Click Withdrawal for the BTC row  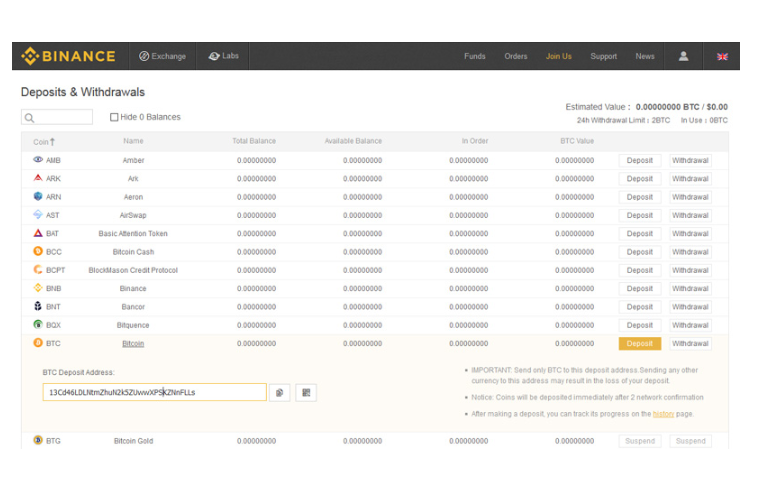[690, 344]
